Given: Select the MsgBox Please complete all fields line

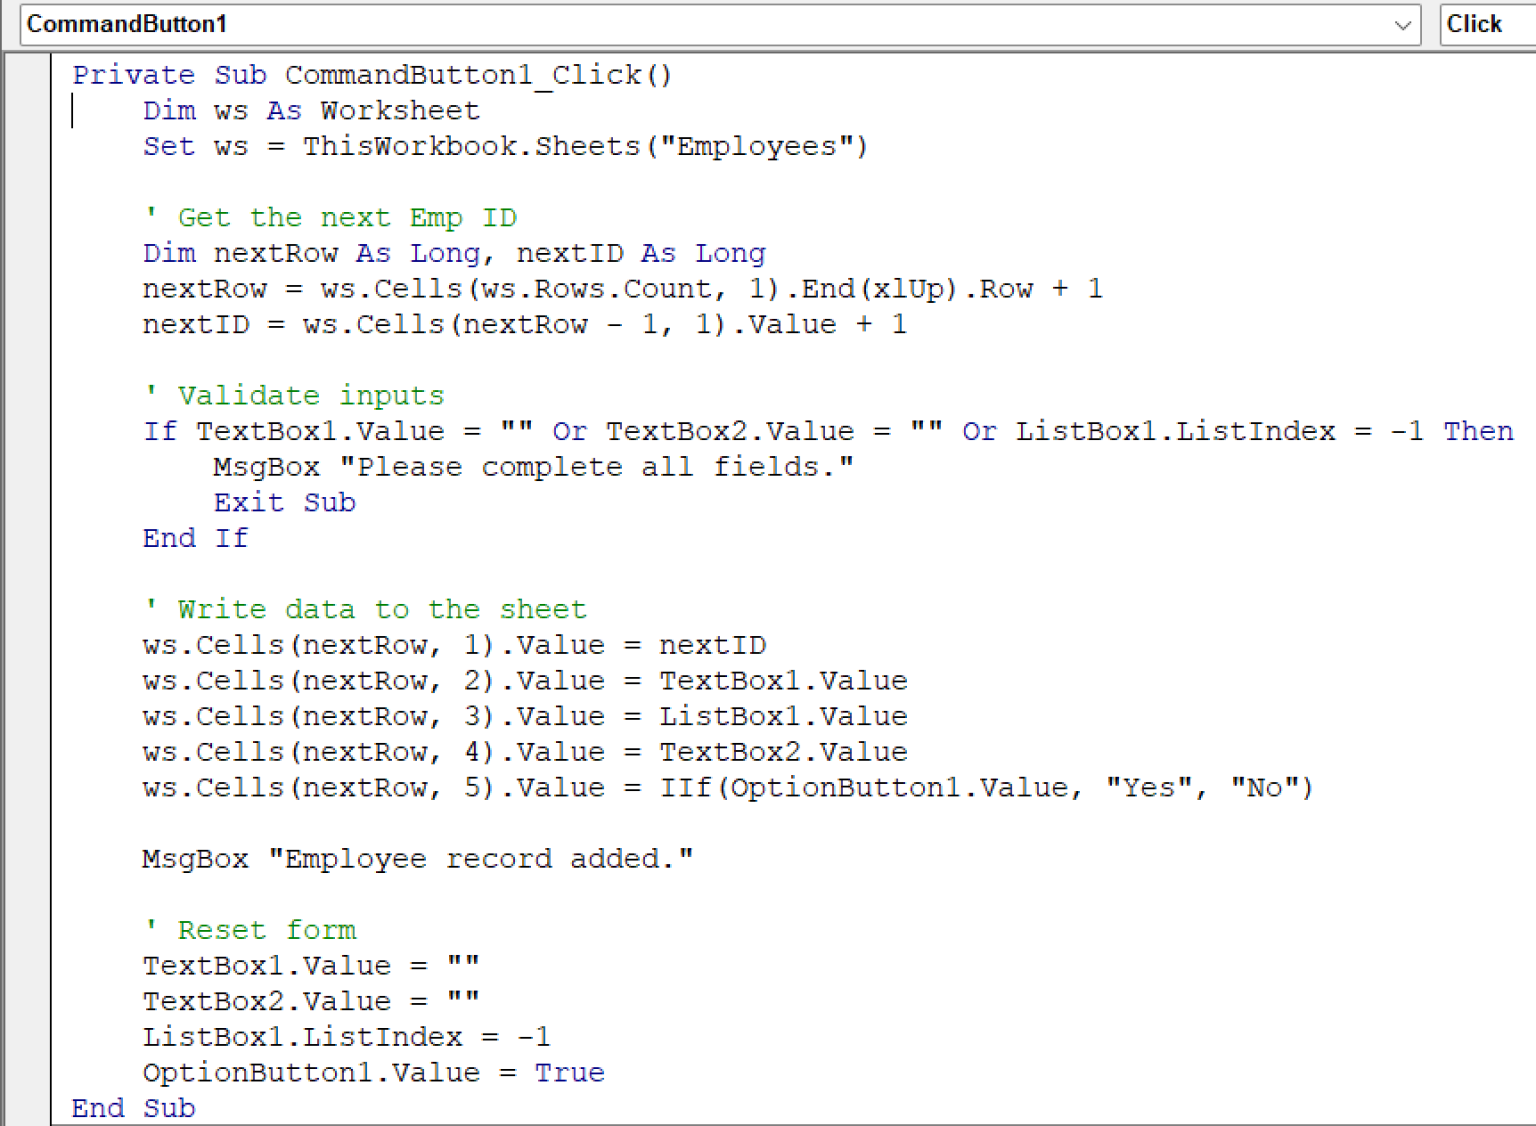Looking at the screenshot, I should [x=530, y=466].
